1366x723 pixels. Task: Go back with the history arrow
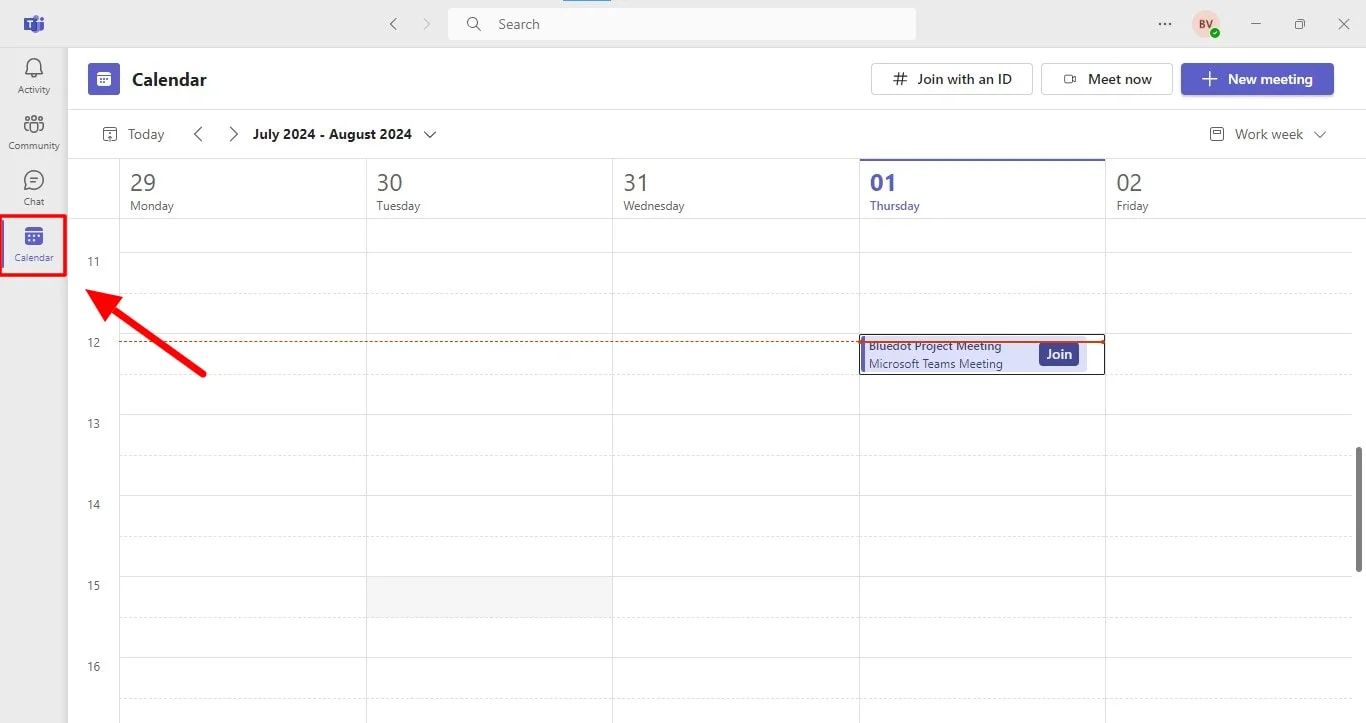tap(393, 24)
